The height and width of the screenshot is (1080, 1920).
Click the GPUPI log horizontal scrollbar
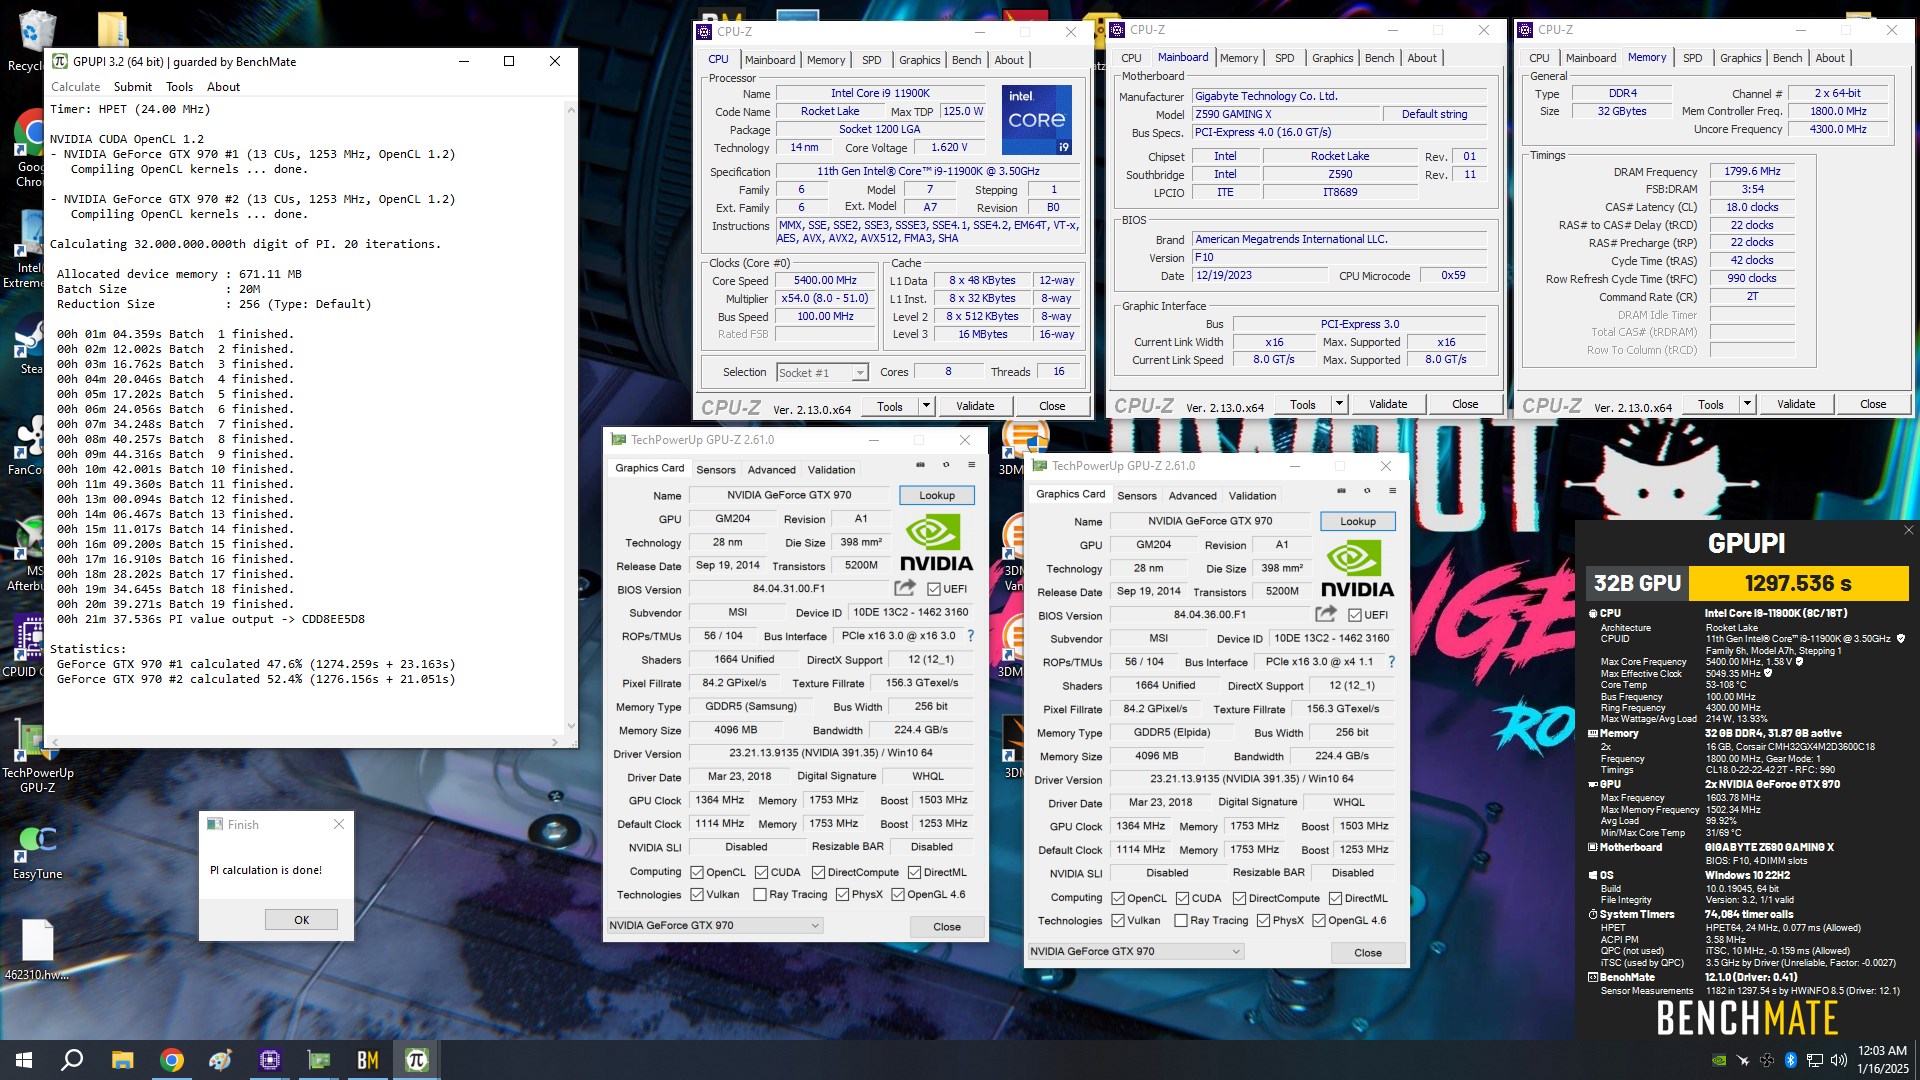coord(305,742)
